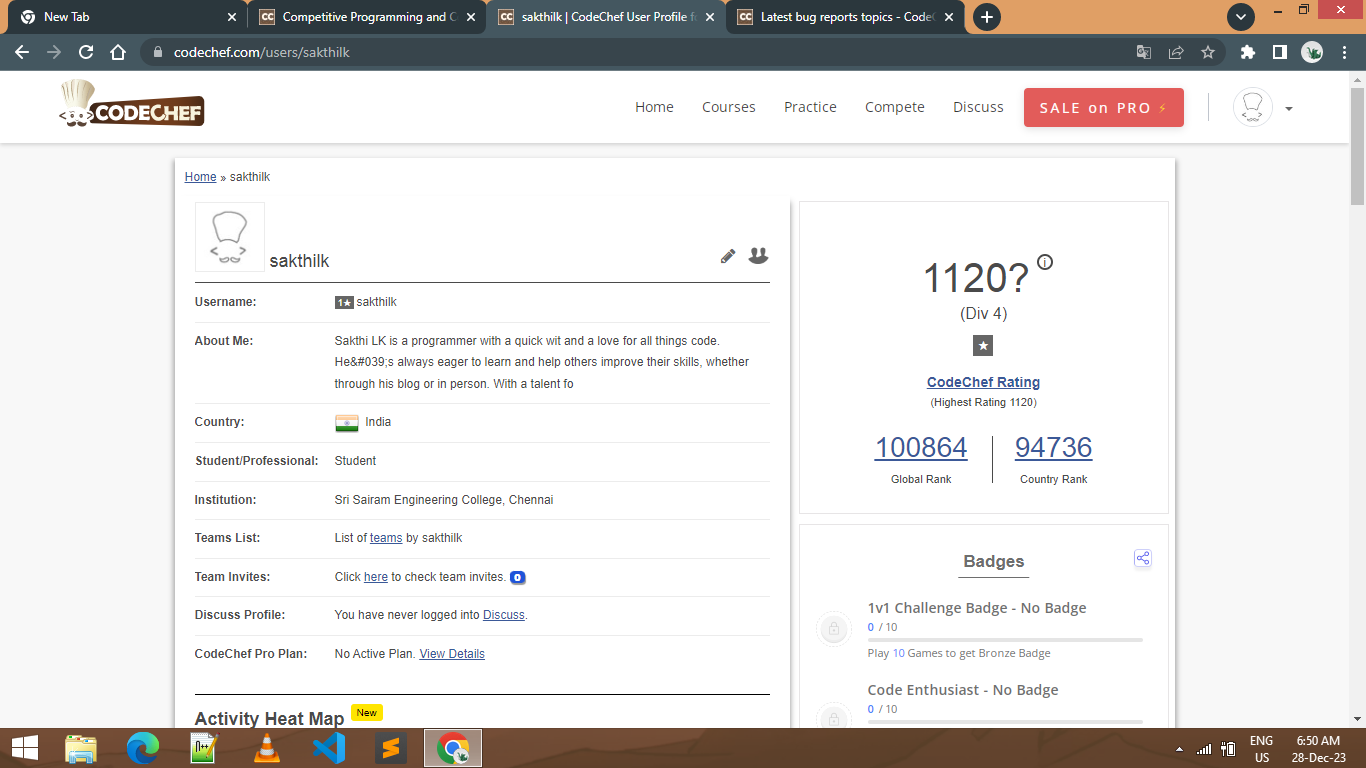Open the View Details link
Image resolution: width=1366 pixels, height=768 pixels.
point(452,654)
